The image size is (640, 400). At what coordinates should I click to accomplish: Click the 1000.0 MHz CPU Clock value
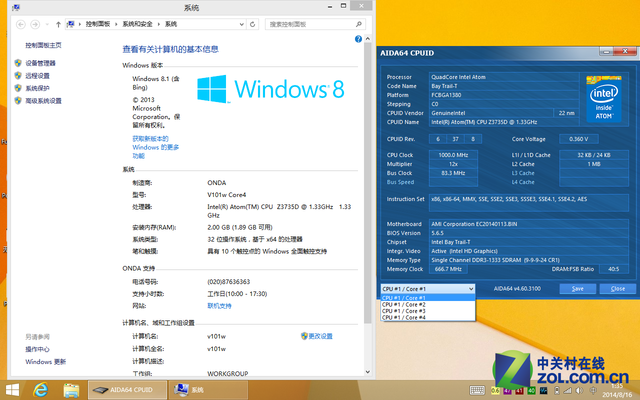[453, 155]
